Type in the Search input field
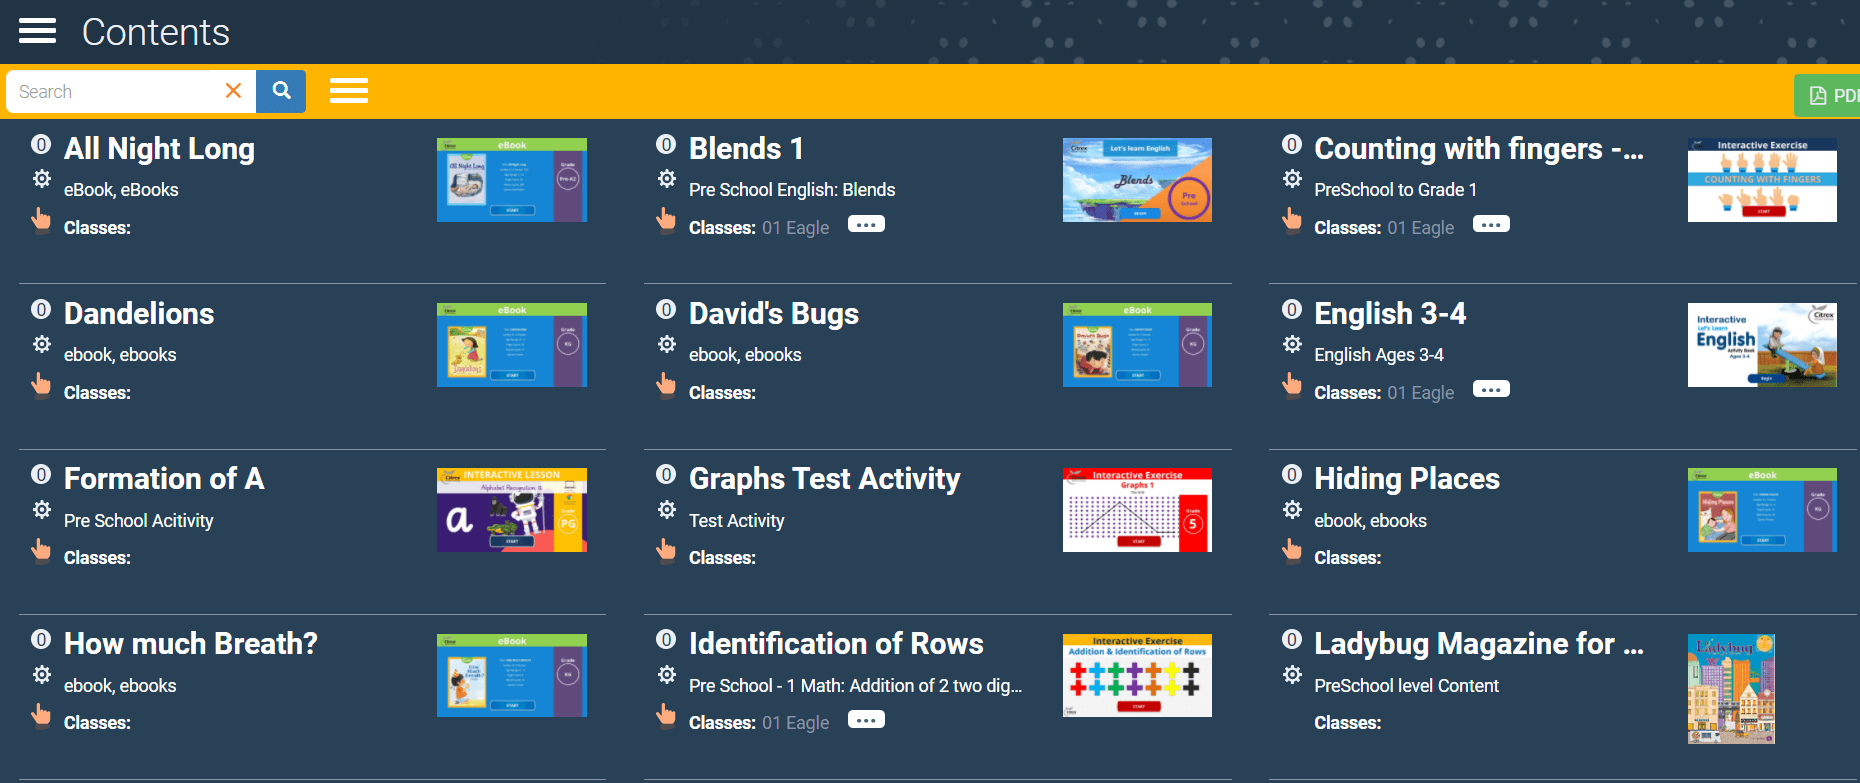This screenshot has width=1860, height=783. click(x=115, y=91)
